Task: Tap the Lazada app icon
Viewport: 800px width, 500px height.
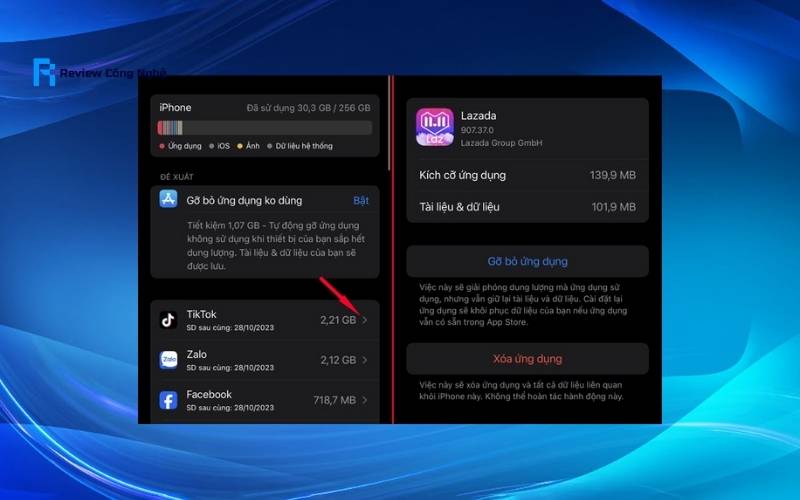Action: tap(435, 127)
